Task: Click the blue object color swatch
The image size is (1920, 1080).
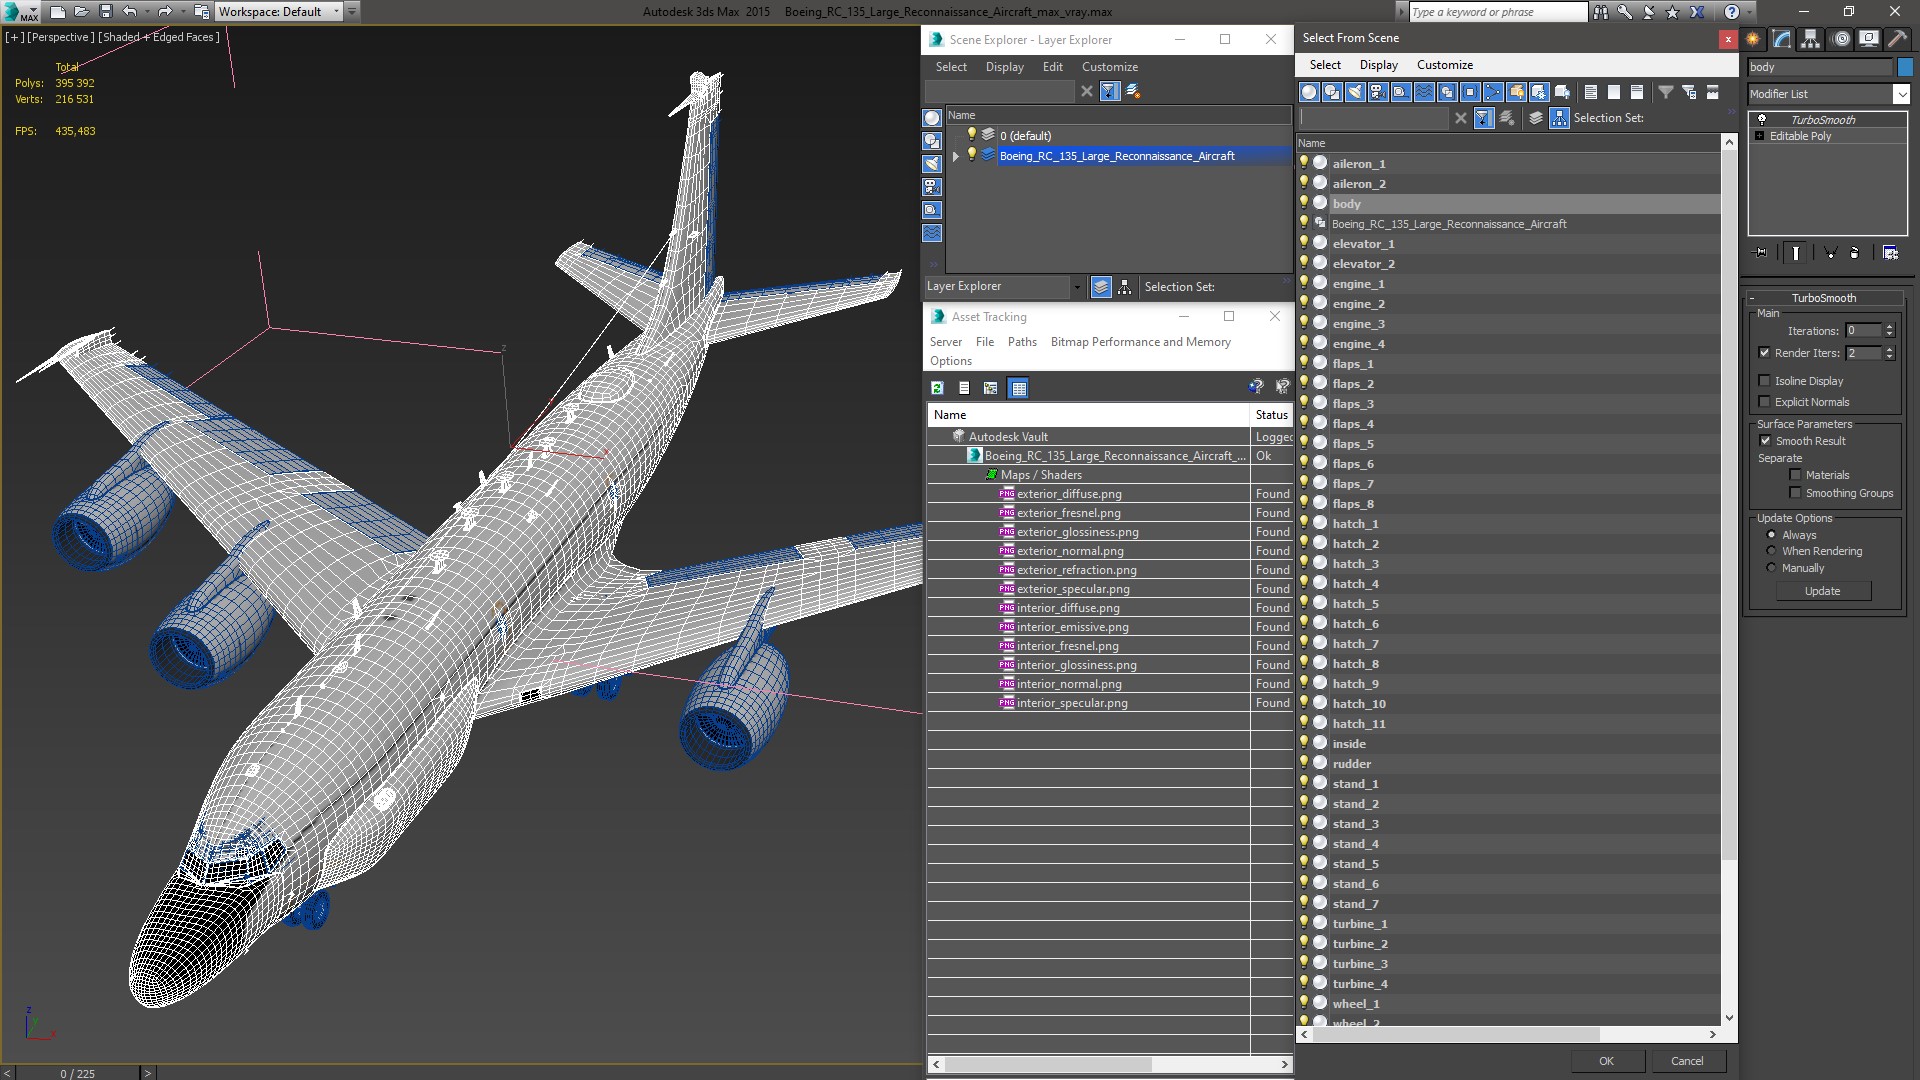Action: [1905, 67]
